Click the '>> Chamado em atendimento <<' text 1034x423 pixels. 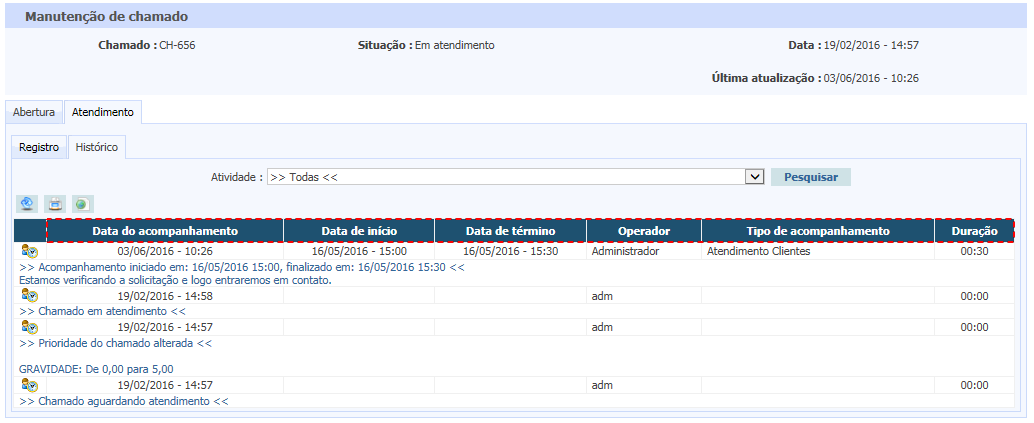click(102, 311)
